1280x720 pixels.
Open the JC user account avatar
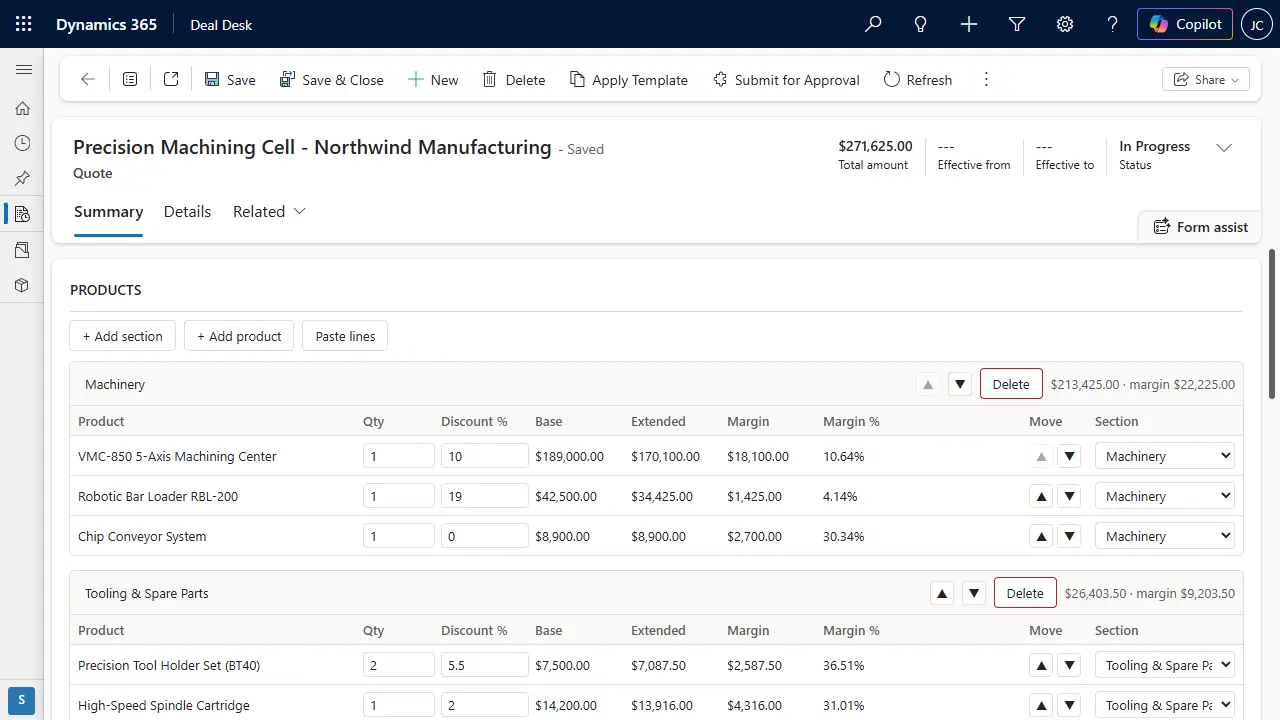coord(1257,24)
